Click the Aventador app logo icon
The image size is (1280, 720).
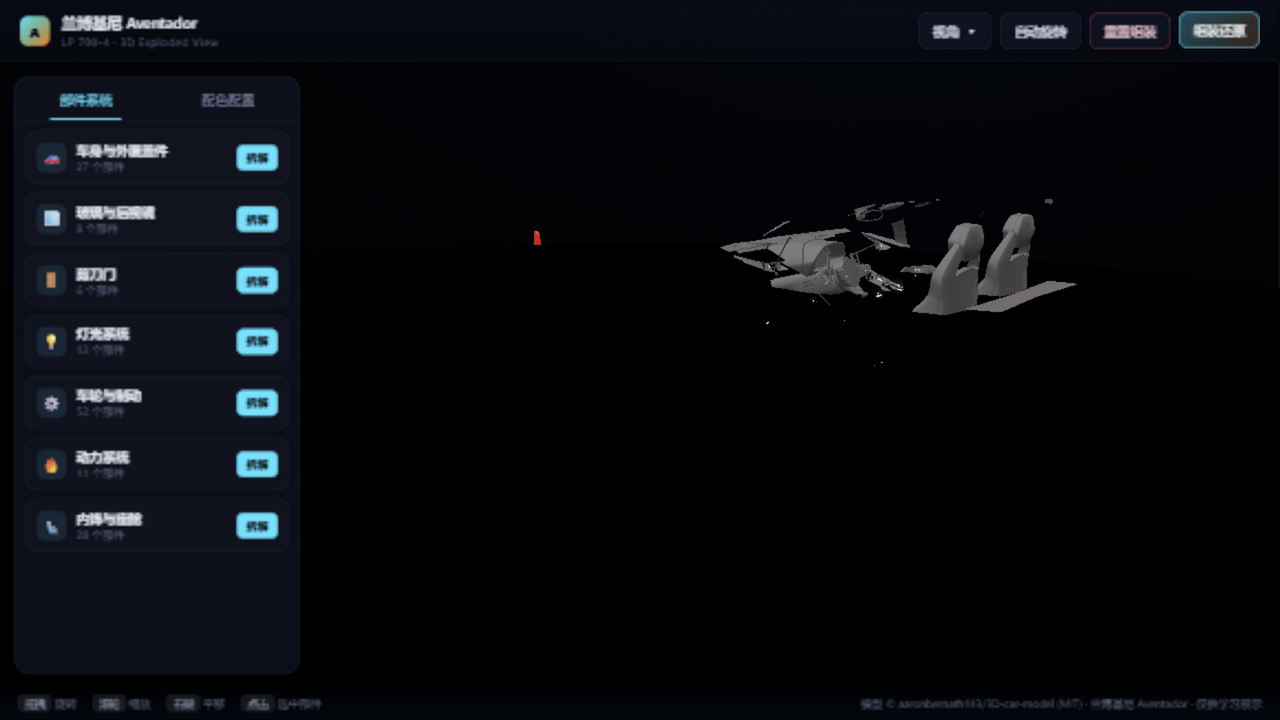click(35, 31)
